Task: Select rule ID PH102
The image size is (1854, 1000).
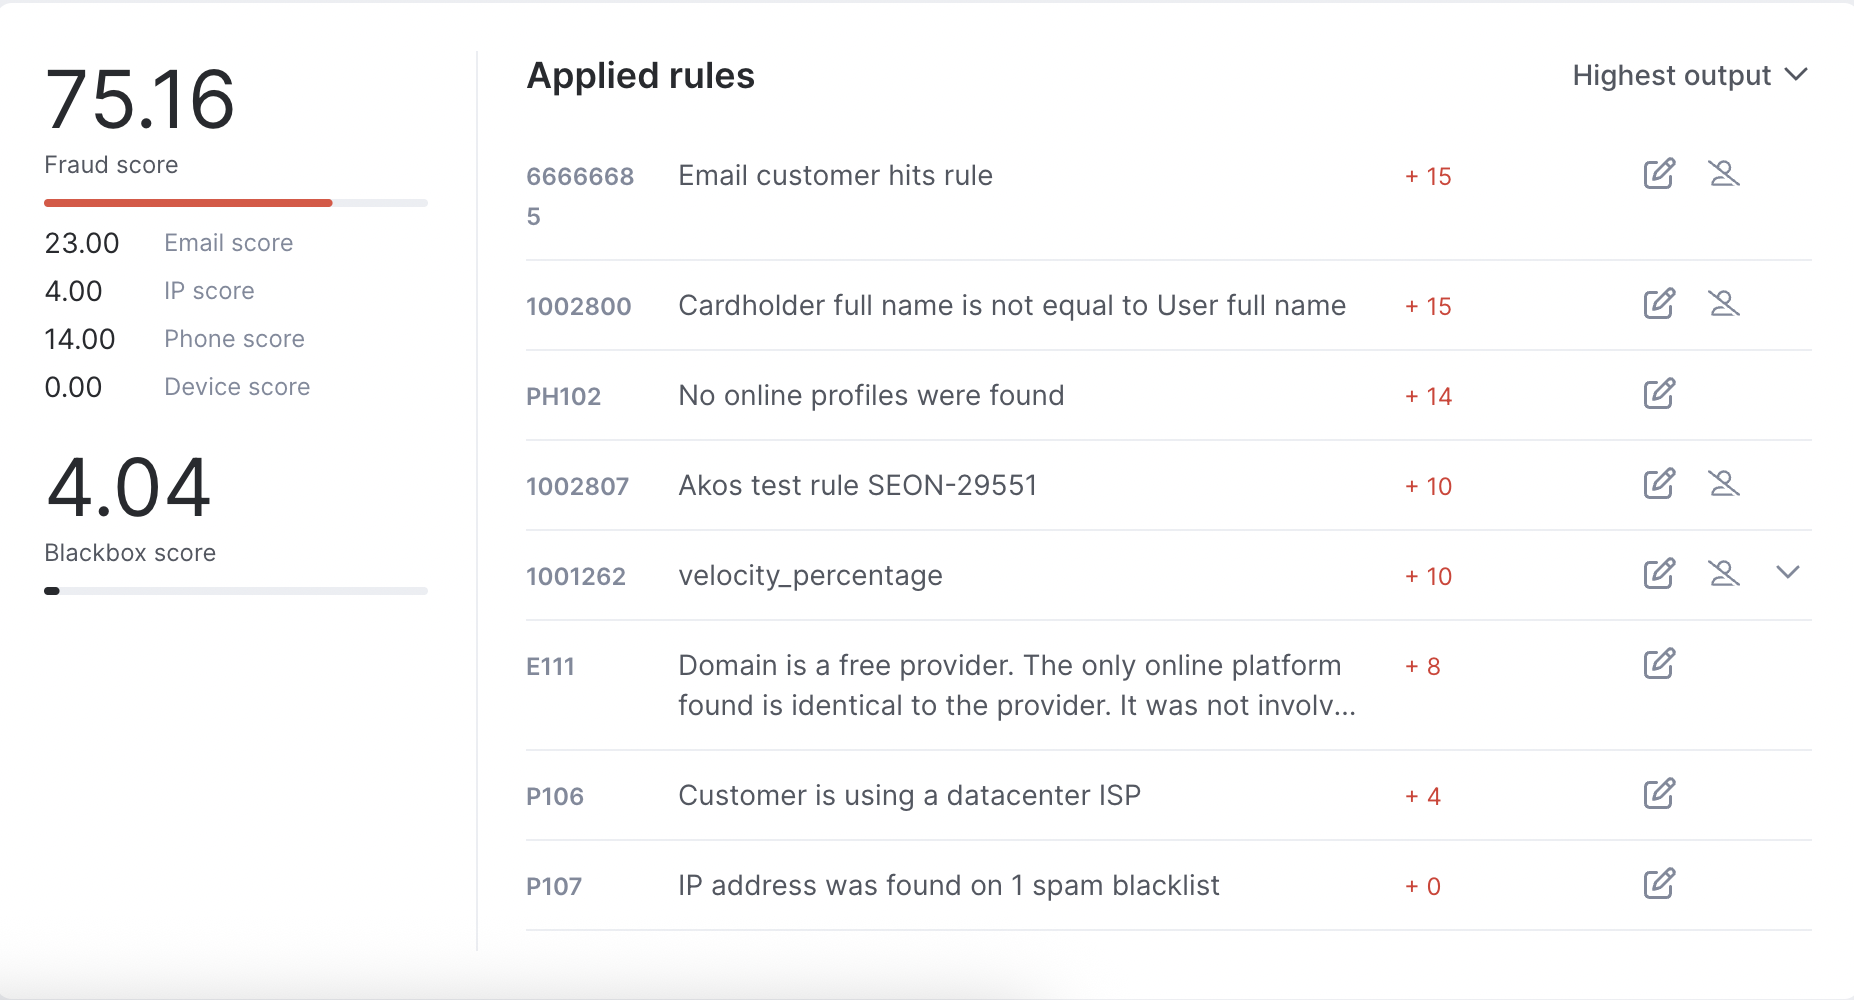Action: click(564, 396)
